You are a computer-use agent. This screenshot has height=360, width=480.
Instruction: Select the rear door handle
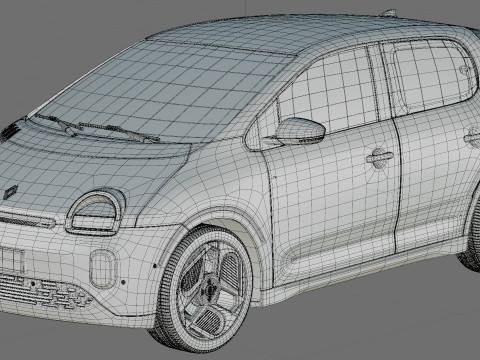point(472,137)
